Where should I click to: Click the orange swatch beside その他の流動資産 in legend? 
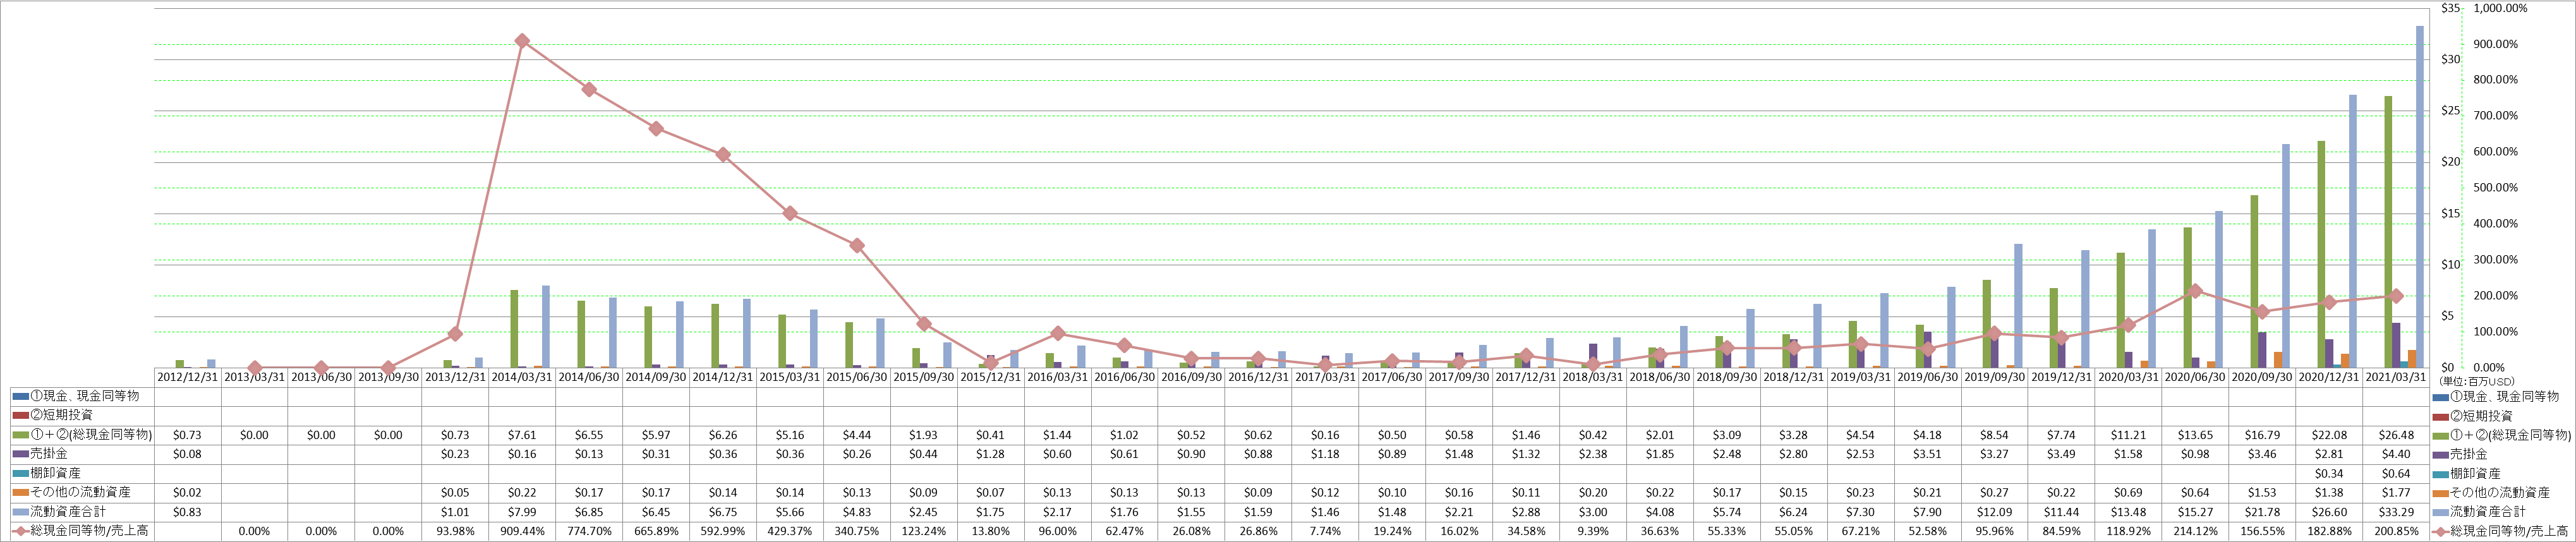pyautogui.click(x=2441, y=493)
